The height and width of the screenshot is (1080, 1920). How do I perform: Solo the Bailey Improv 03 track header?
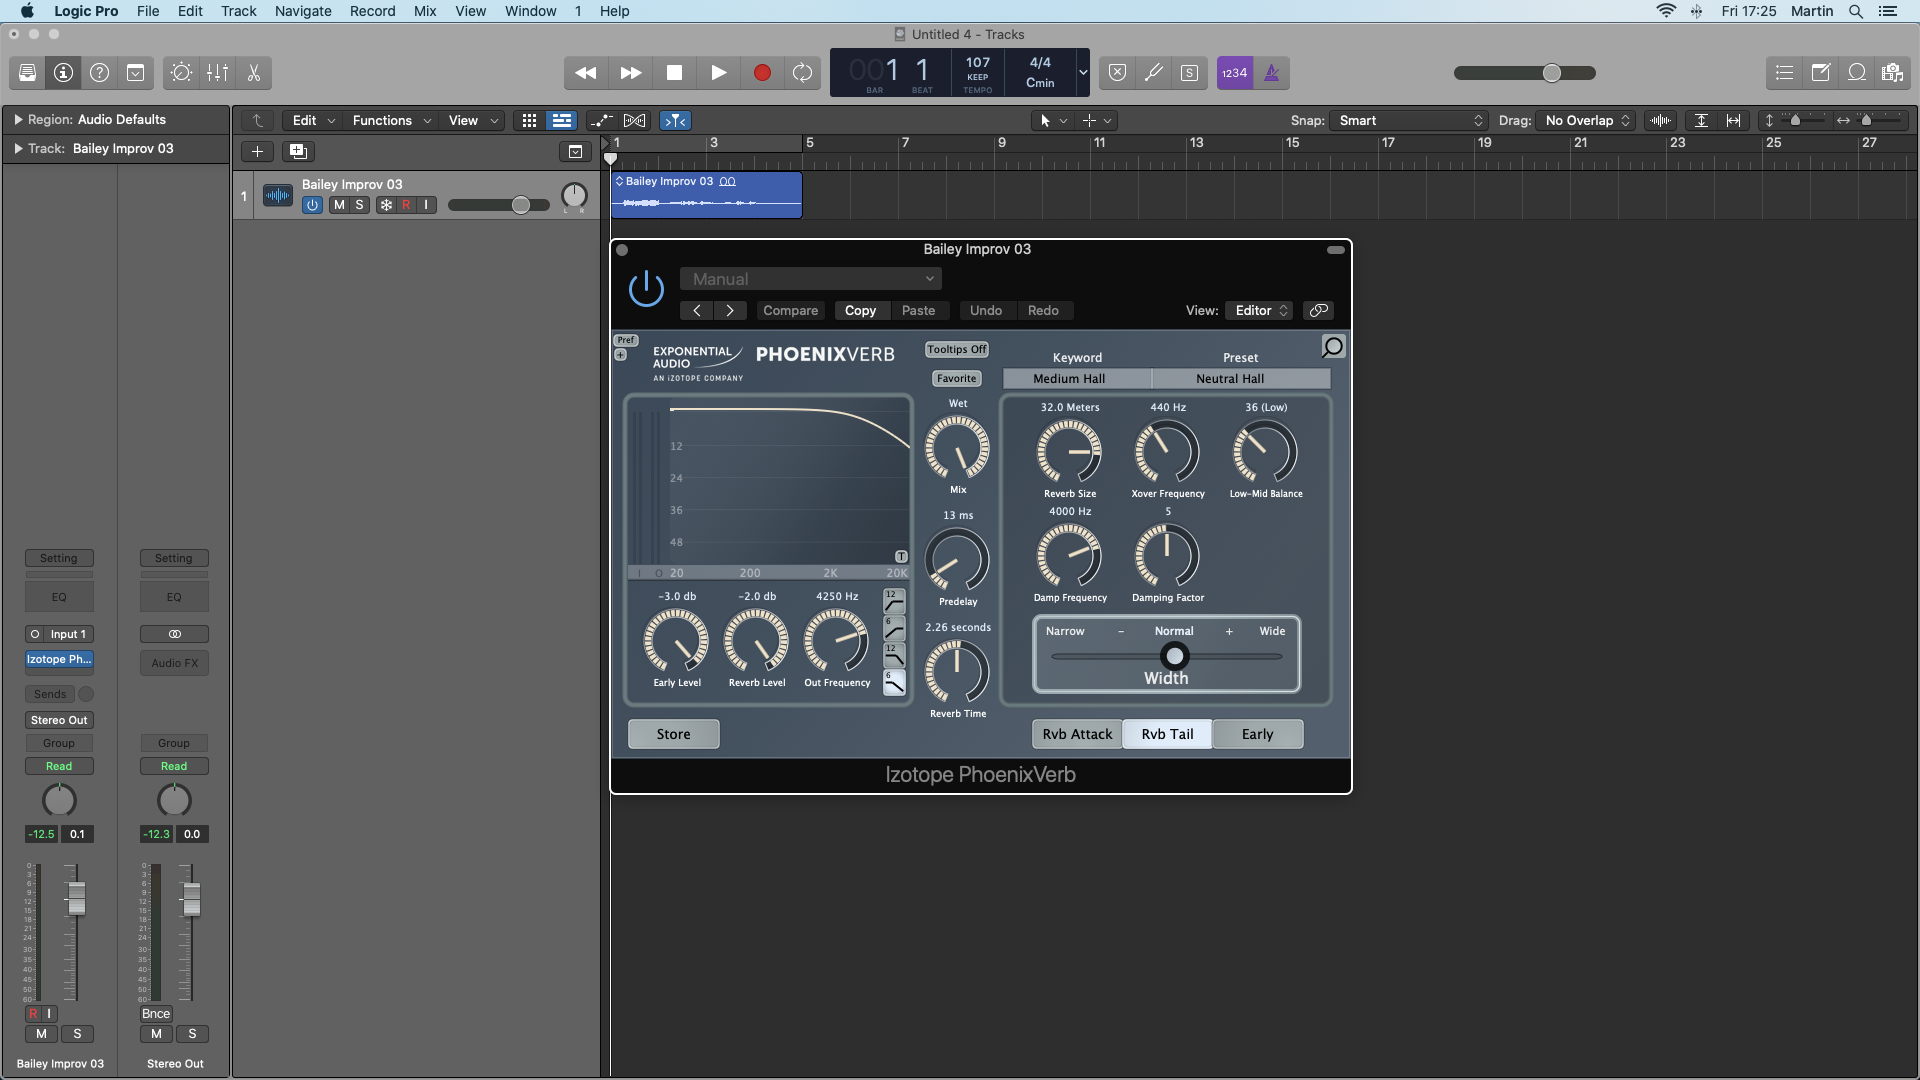(359, 205)
